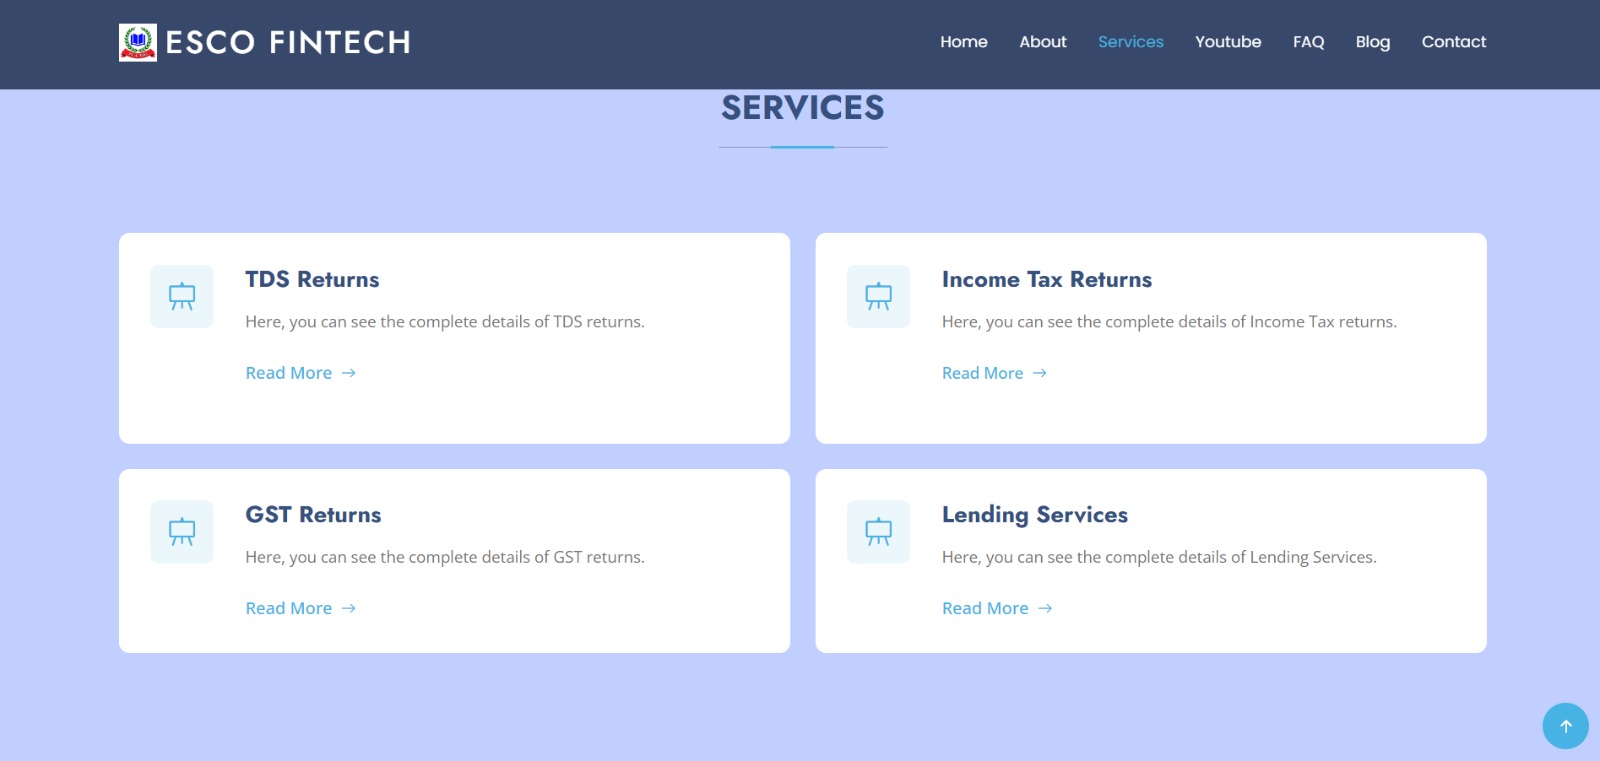
Task: Click the Lending Services easel icon
Action: (878, 532)
